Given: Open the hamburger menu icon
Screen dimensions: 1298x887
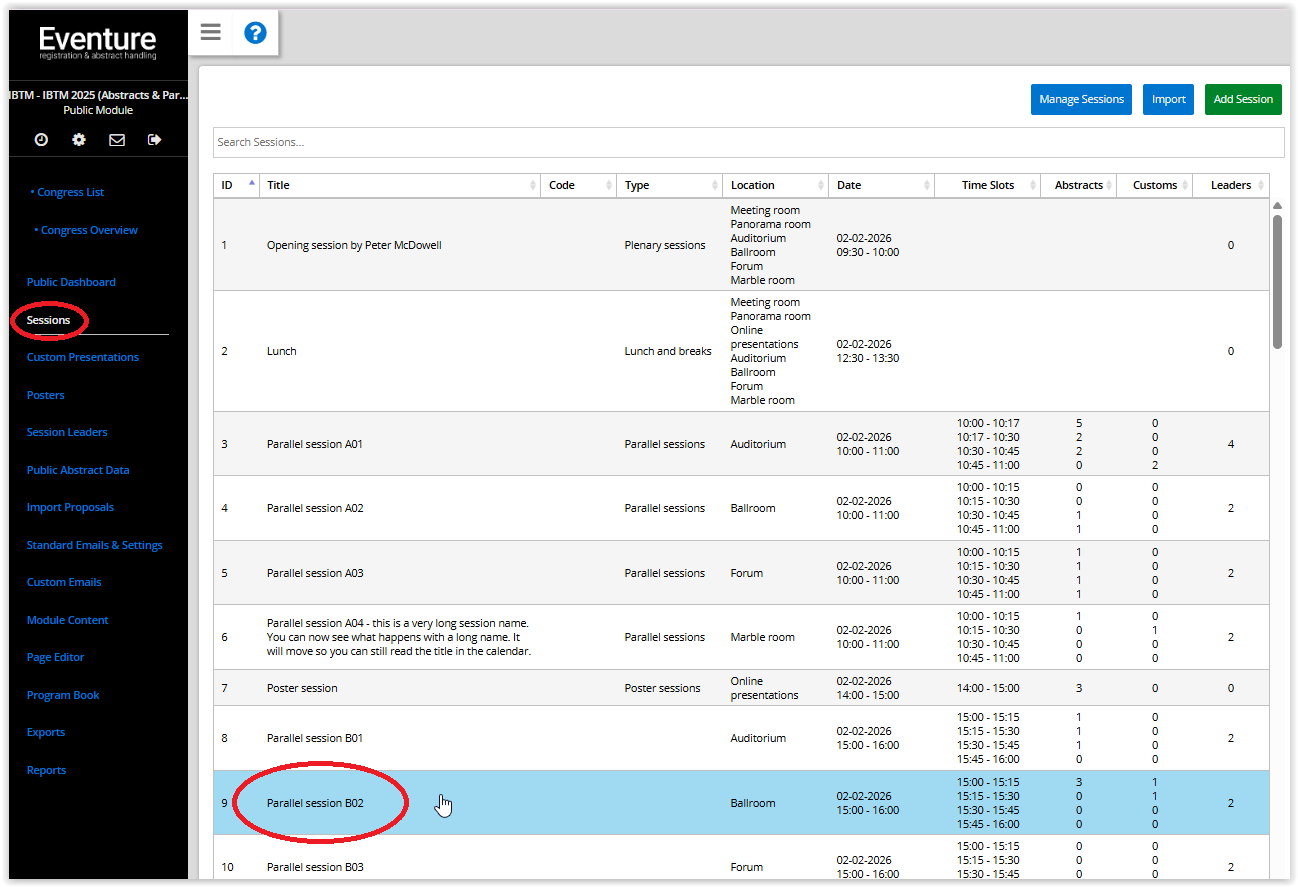Looking at the screenshot, I should point(210,32).
